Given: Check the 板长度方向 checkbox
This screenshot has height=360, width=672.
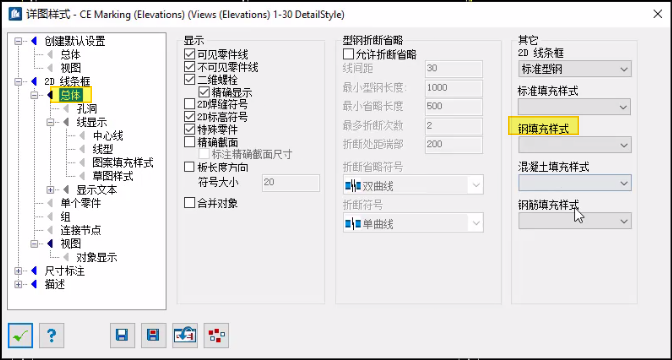Looking at the screenshot, I should [x=189, y=167].
